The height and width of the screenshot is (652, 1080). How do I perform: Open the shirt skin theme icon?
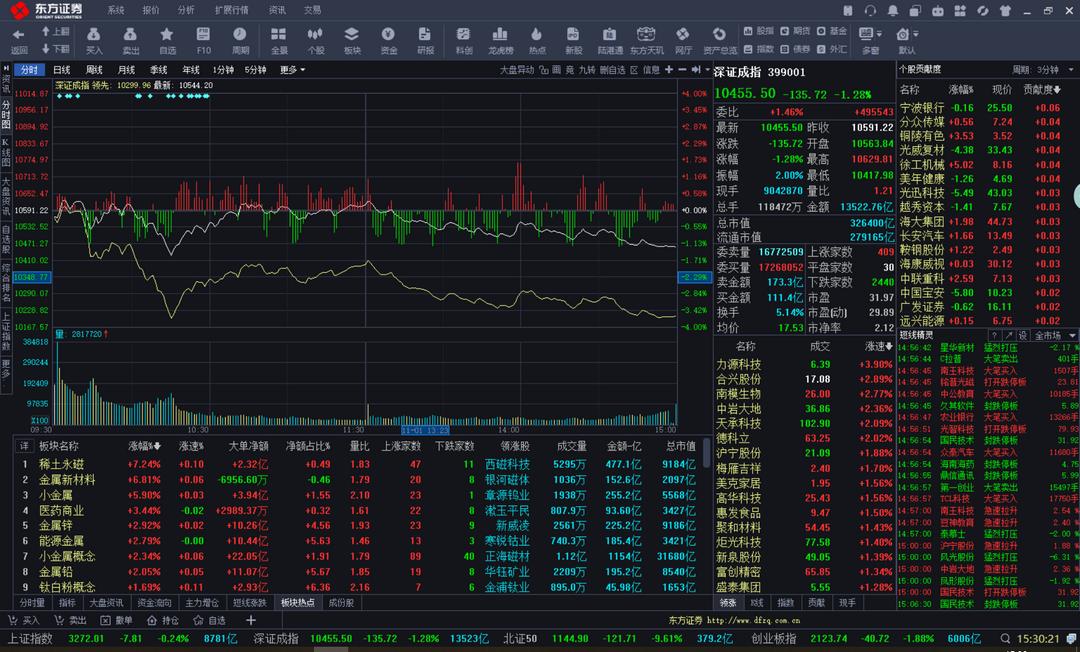click(1005, 10)
